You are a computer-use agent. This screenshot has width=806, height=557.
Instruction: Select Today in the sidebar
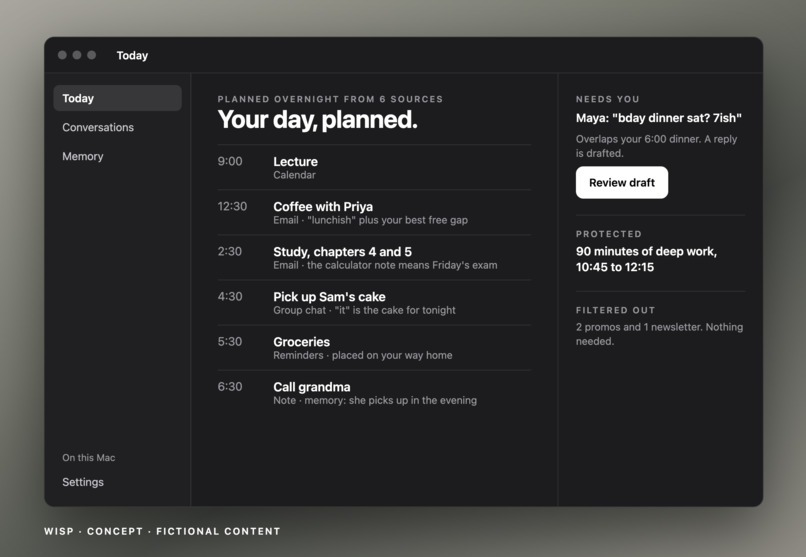point(117,98)
